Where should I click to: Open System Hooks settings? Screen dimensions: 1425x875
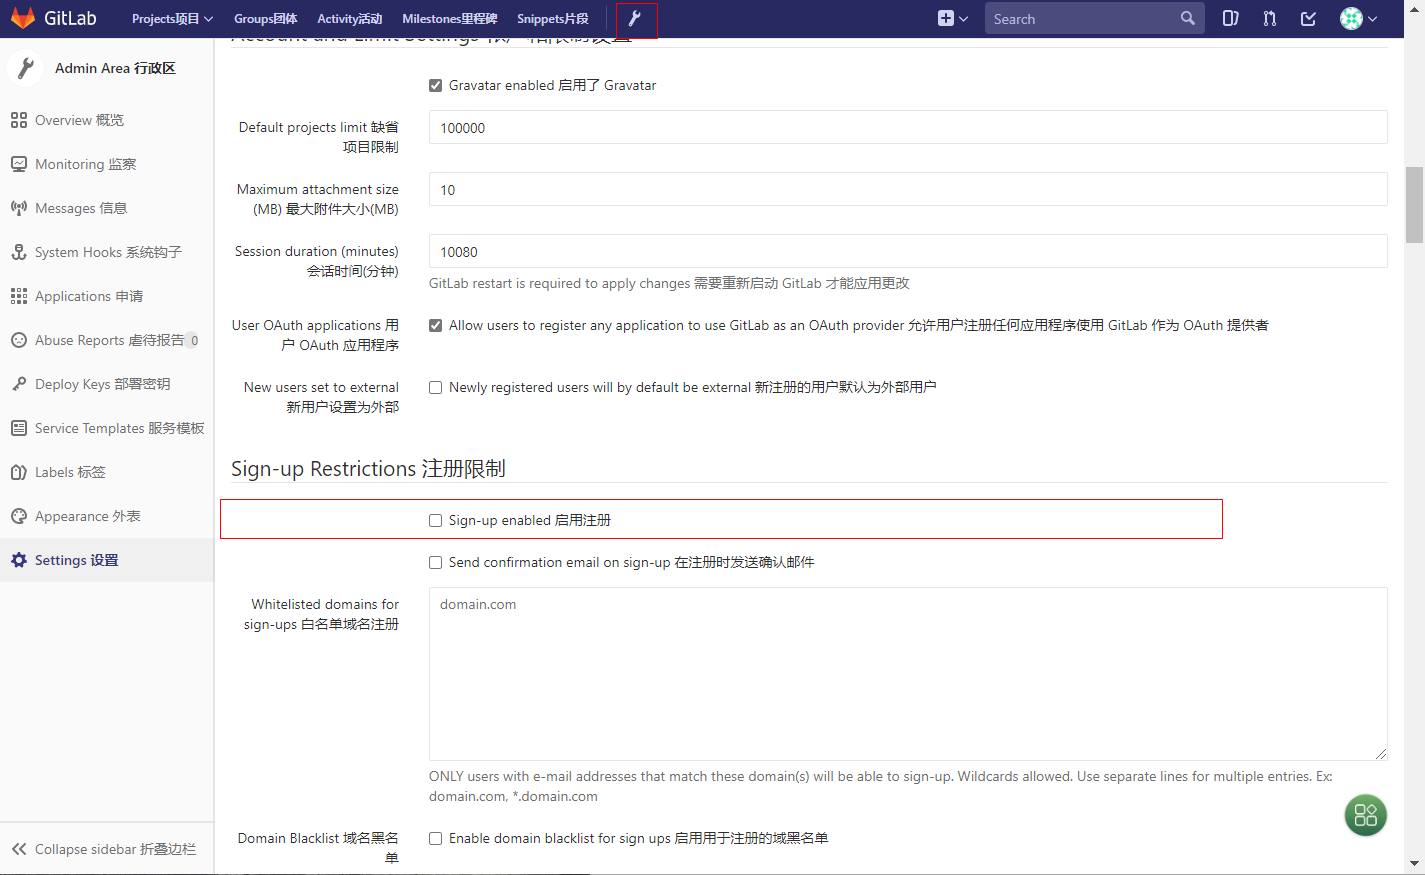tap(96, 251)
